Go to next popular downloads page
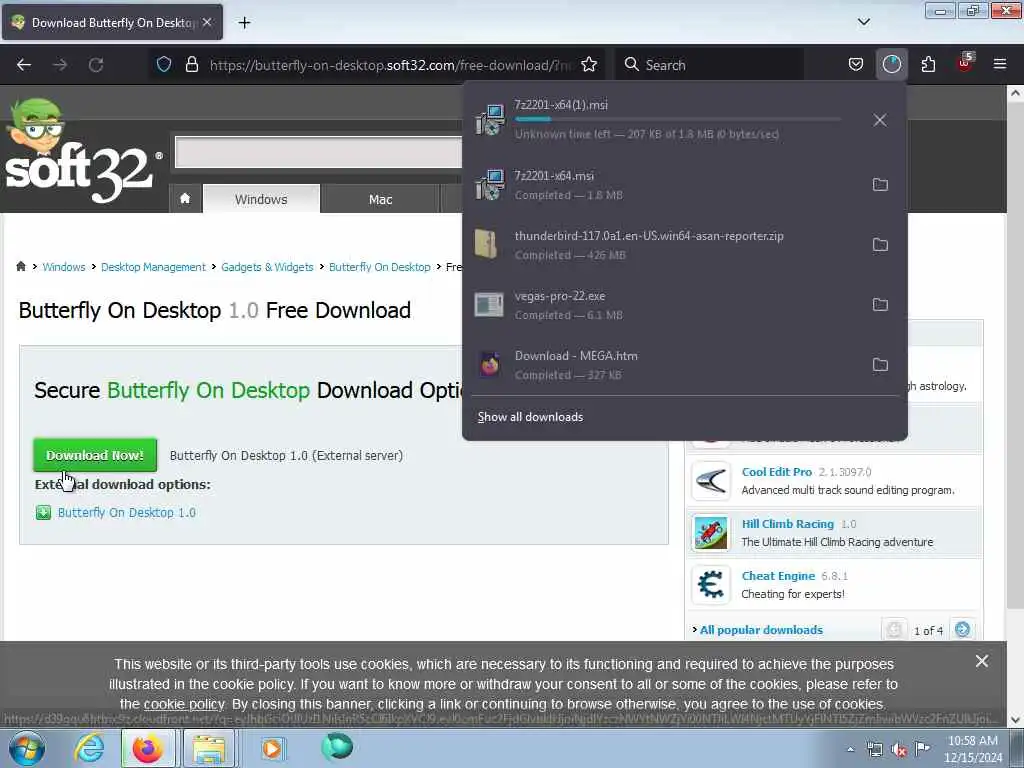The width and height of the screenshot is (1024, 768). [x=963, y=630]
